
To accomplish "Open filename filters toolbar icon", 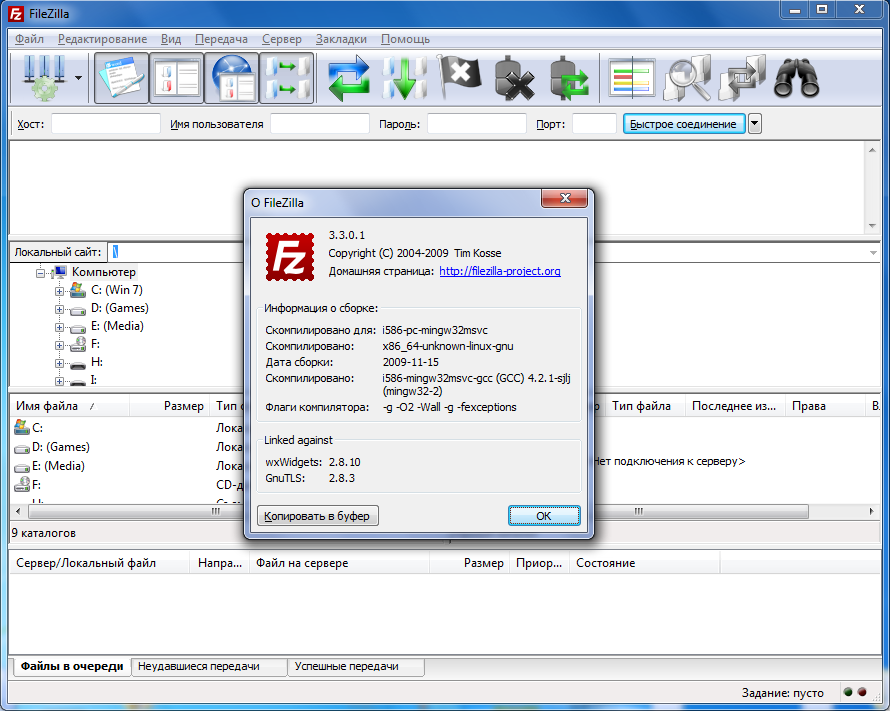I will point(631,78).
